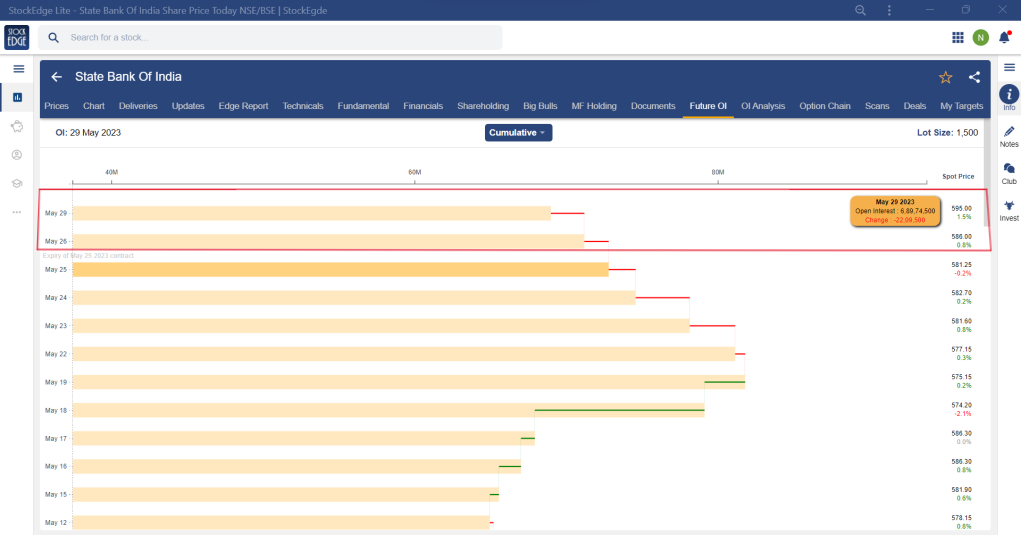The image size is (1021, 535).
Task: Click the Info icon in right sidebar
Action: tap(1009, 94)
